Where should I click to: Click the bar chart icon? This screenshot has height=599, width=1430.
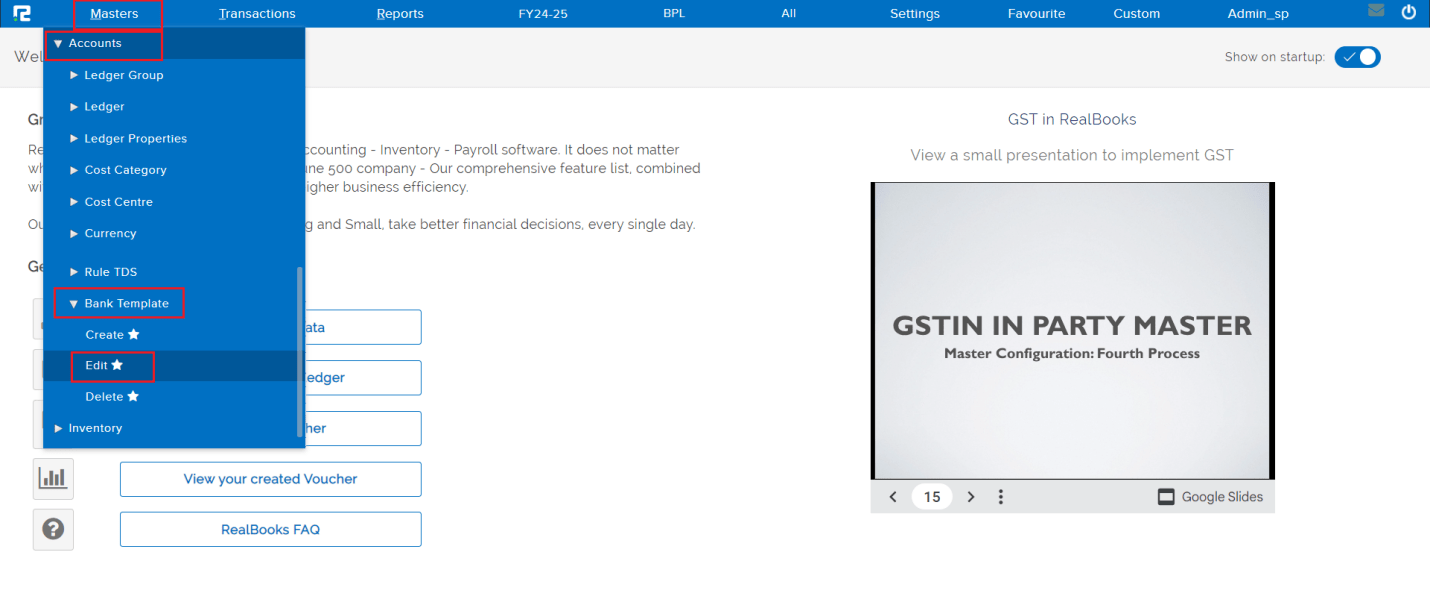coord(53,479)
